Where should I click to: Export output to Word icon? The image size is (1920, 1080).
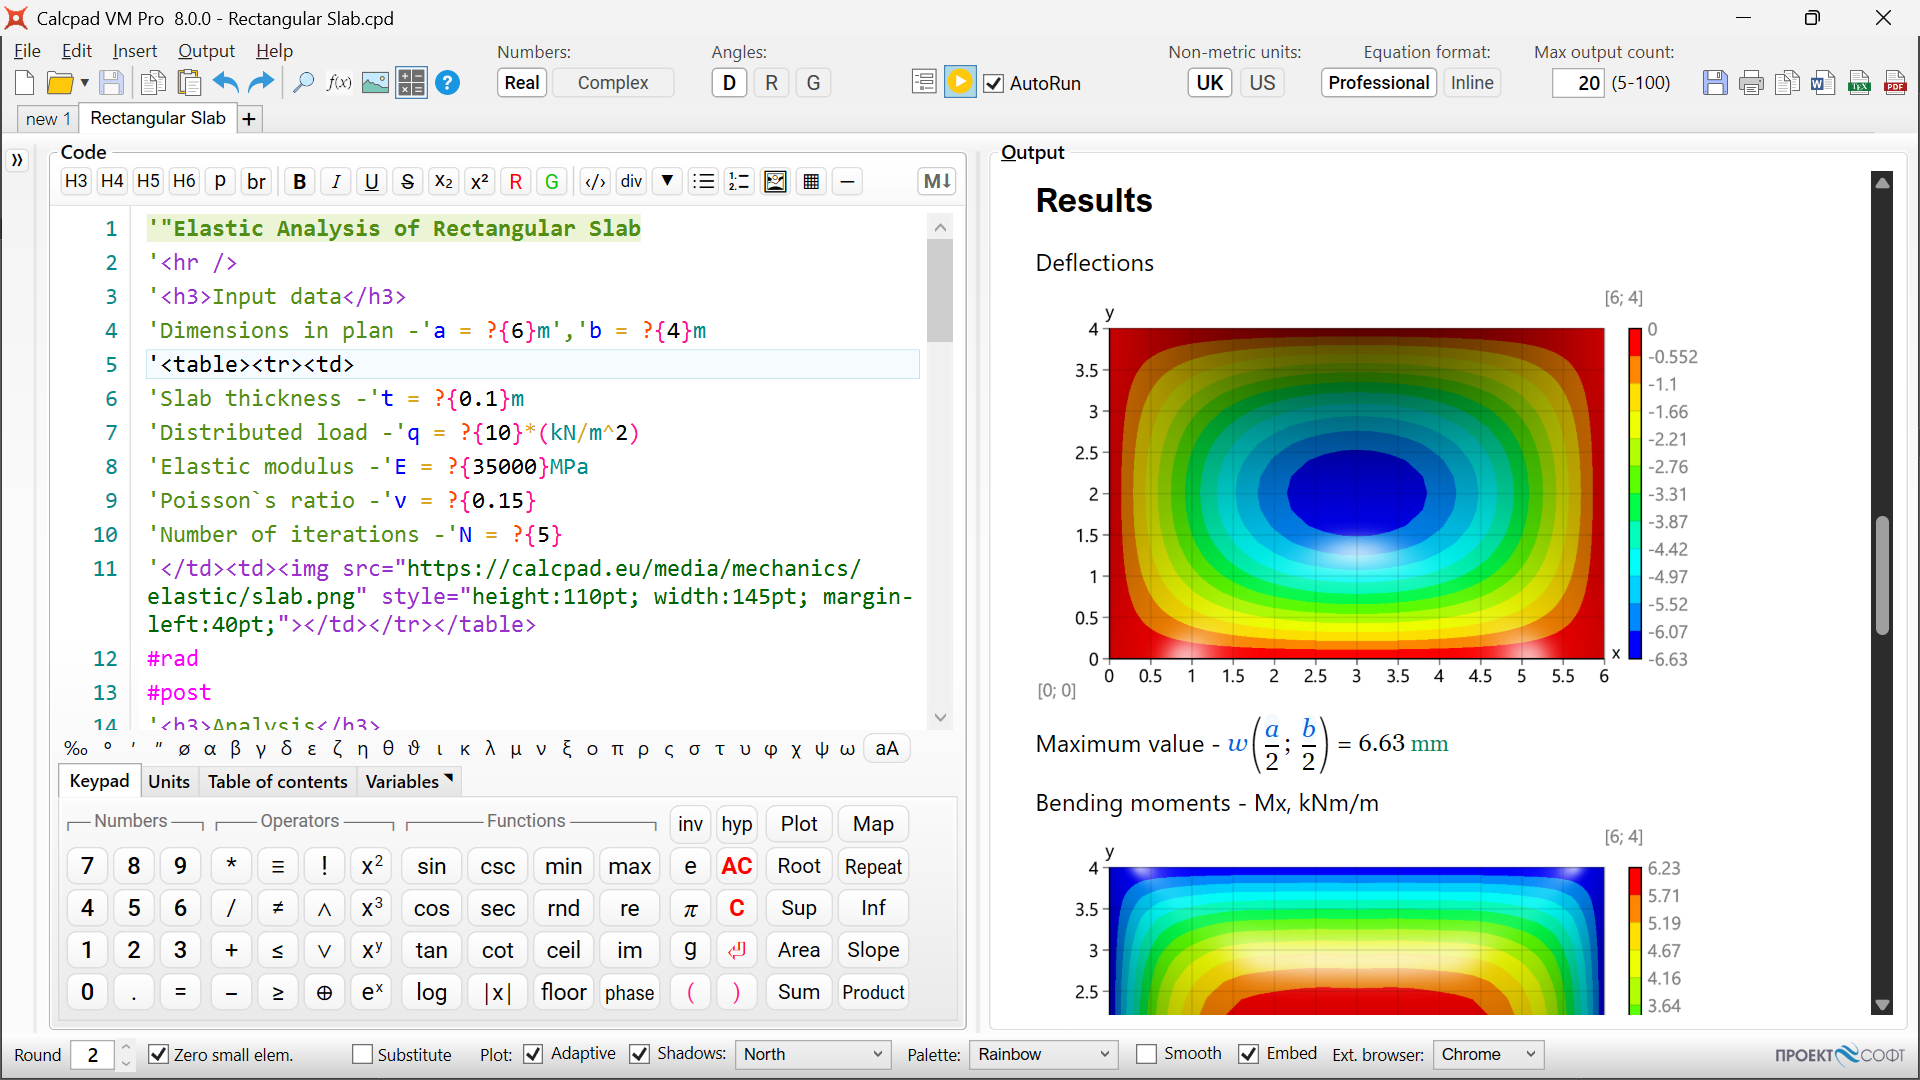click(x=1823, y=83)
